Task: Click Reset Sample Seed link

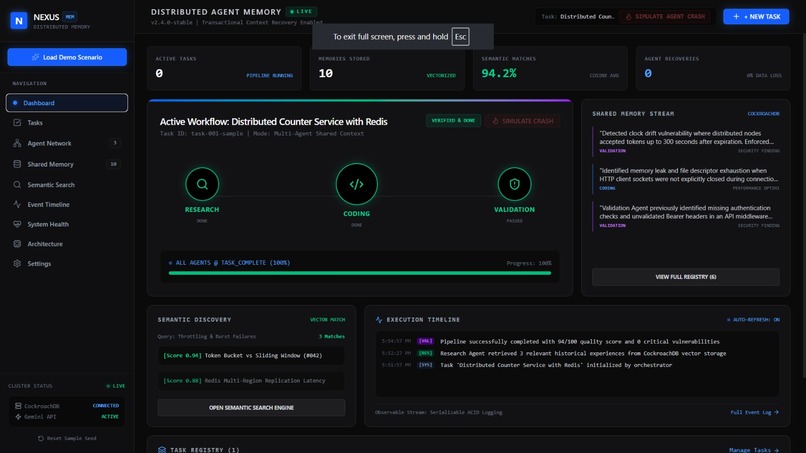Action: coord(67,439)
